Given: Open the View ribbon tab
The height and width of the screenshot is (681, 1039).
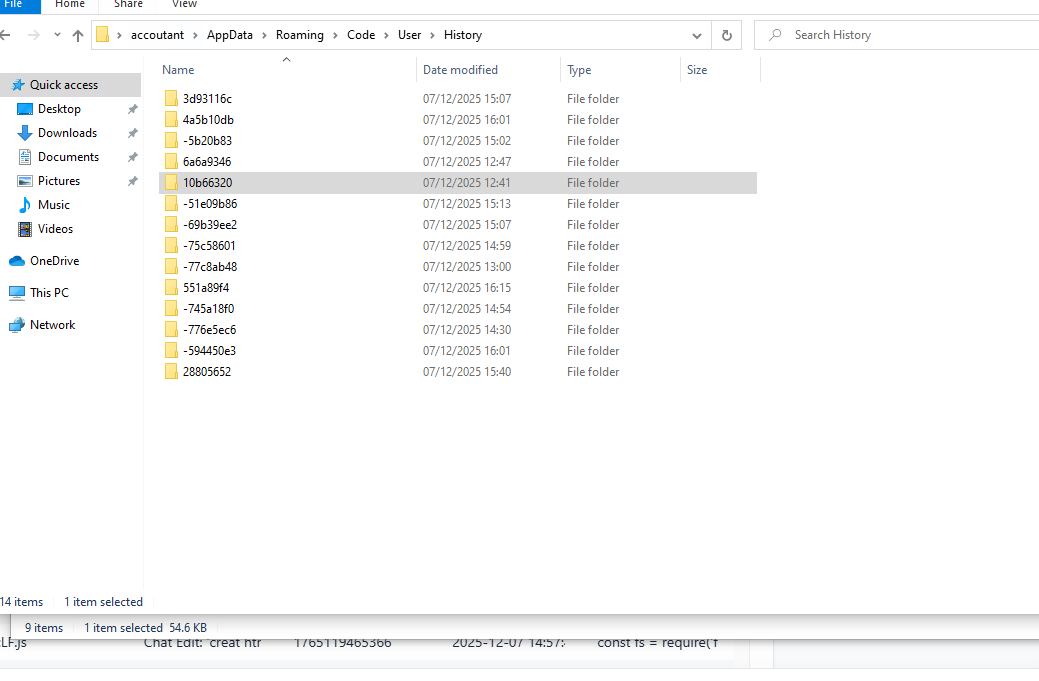Looking at the screenshot, I should (184, 5).
